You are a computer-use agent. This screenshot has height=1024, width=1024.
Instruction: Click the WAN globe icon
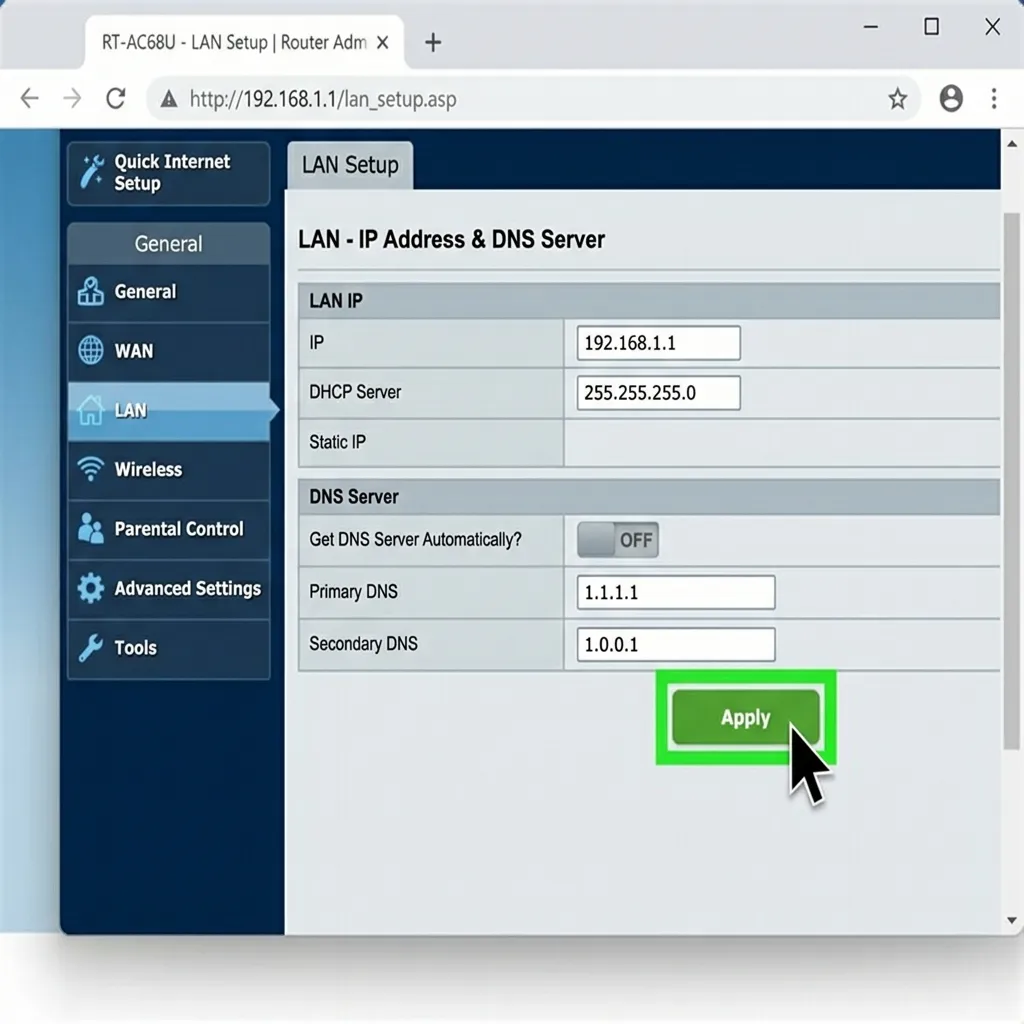point(91,350)
